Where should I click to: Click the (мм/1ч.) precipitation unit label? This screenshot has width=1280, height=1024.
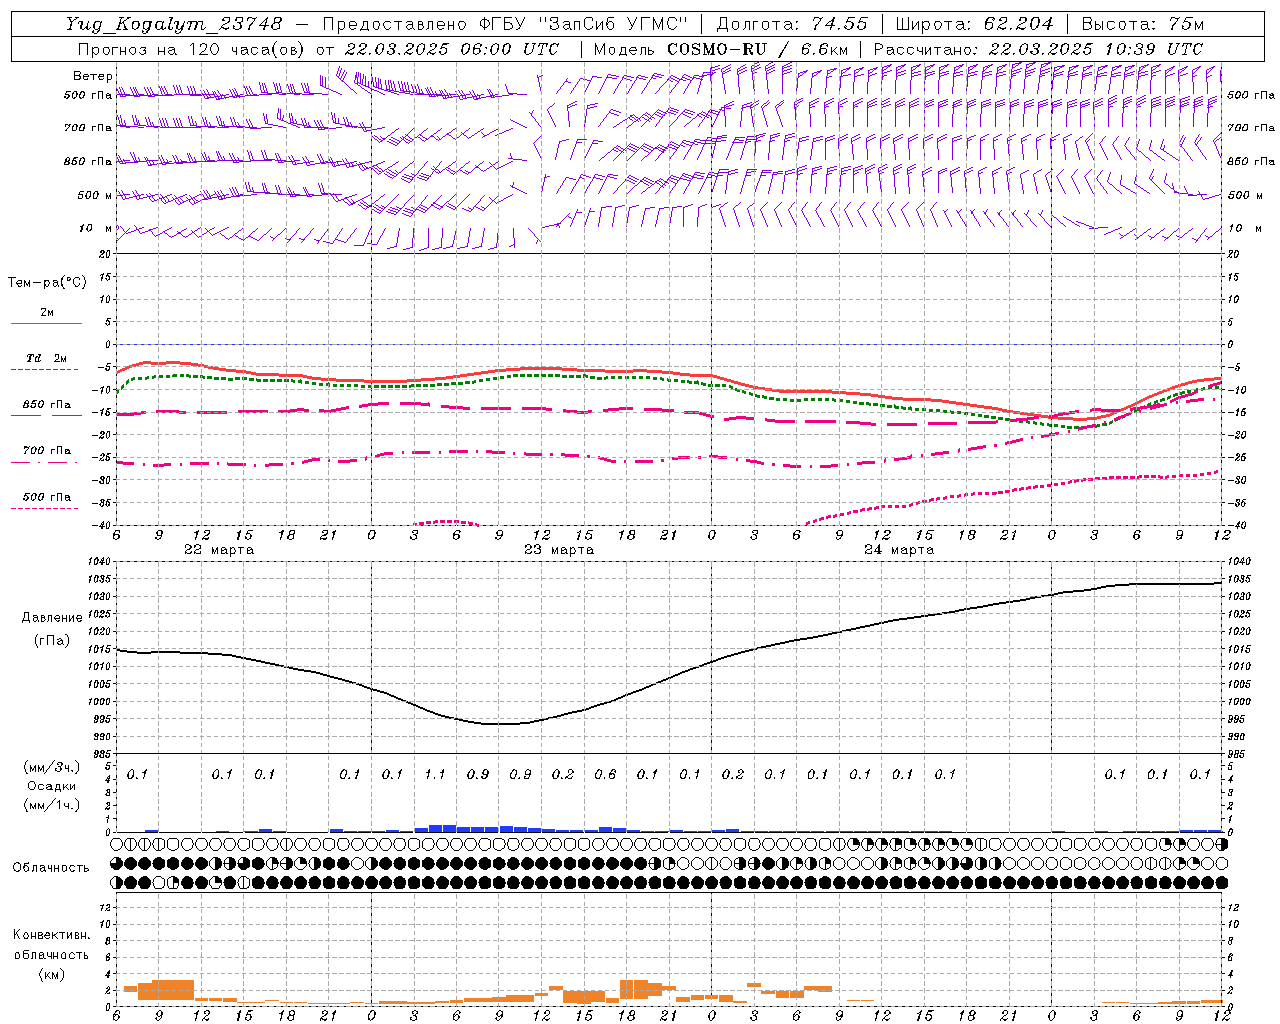(51, 805)
